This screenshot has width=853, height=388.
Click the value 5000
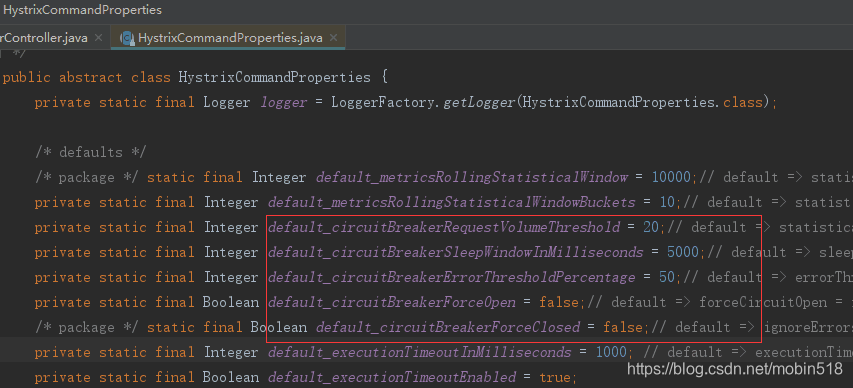[x=683, y=252]
